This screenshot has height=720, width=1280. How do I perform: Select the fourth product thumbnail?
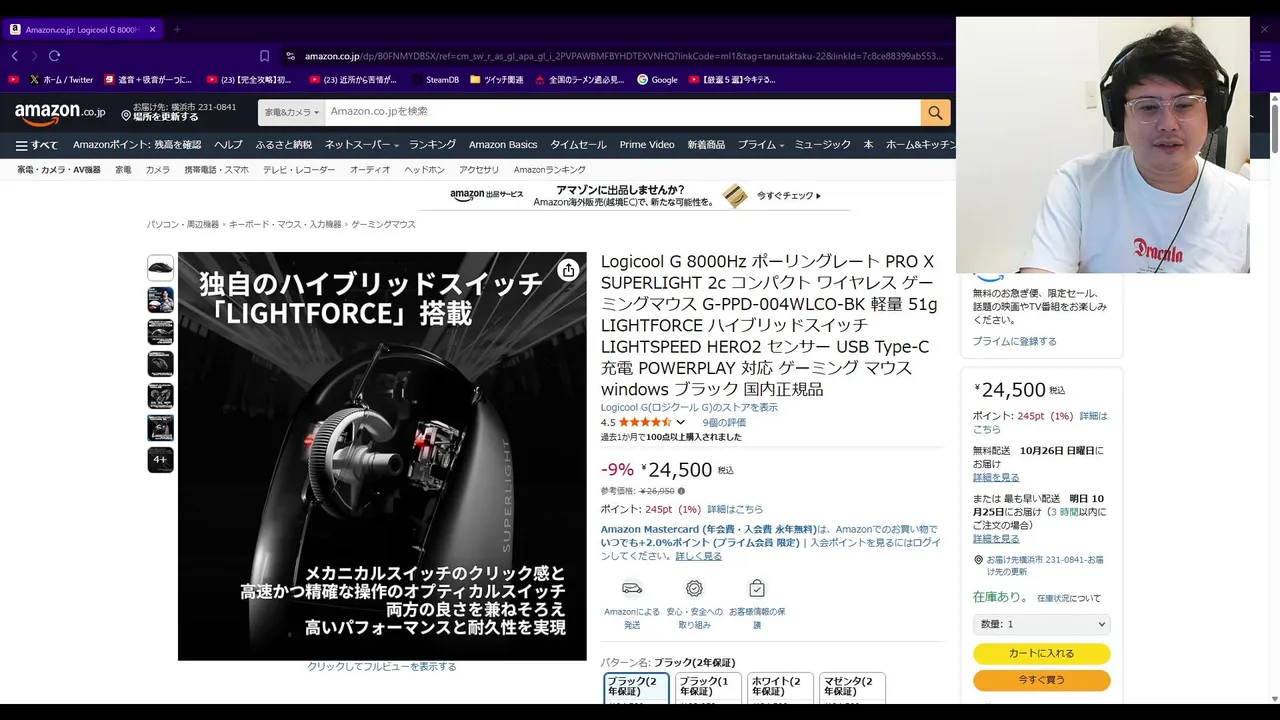(160, 364)
